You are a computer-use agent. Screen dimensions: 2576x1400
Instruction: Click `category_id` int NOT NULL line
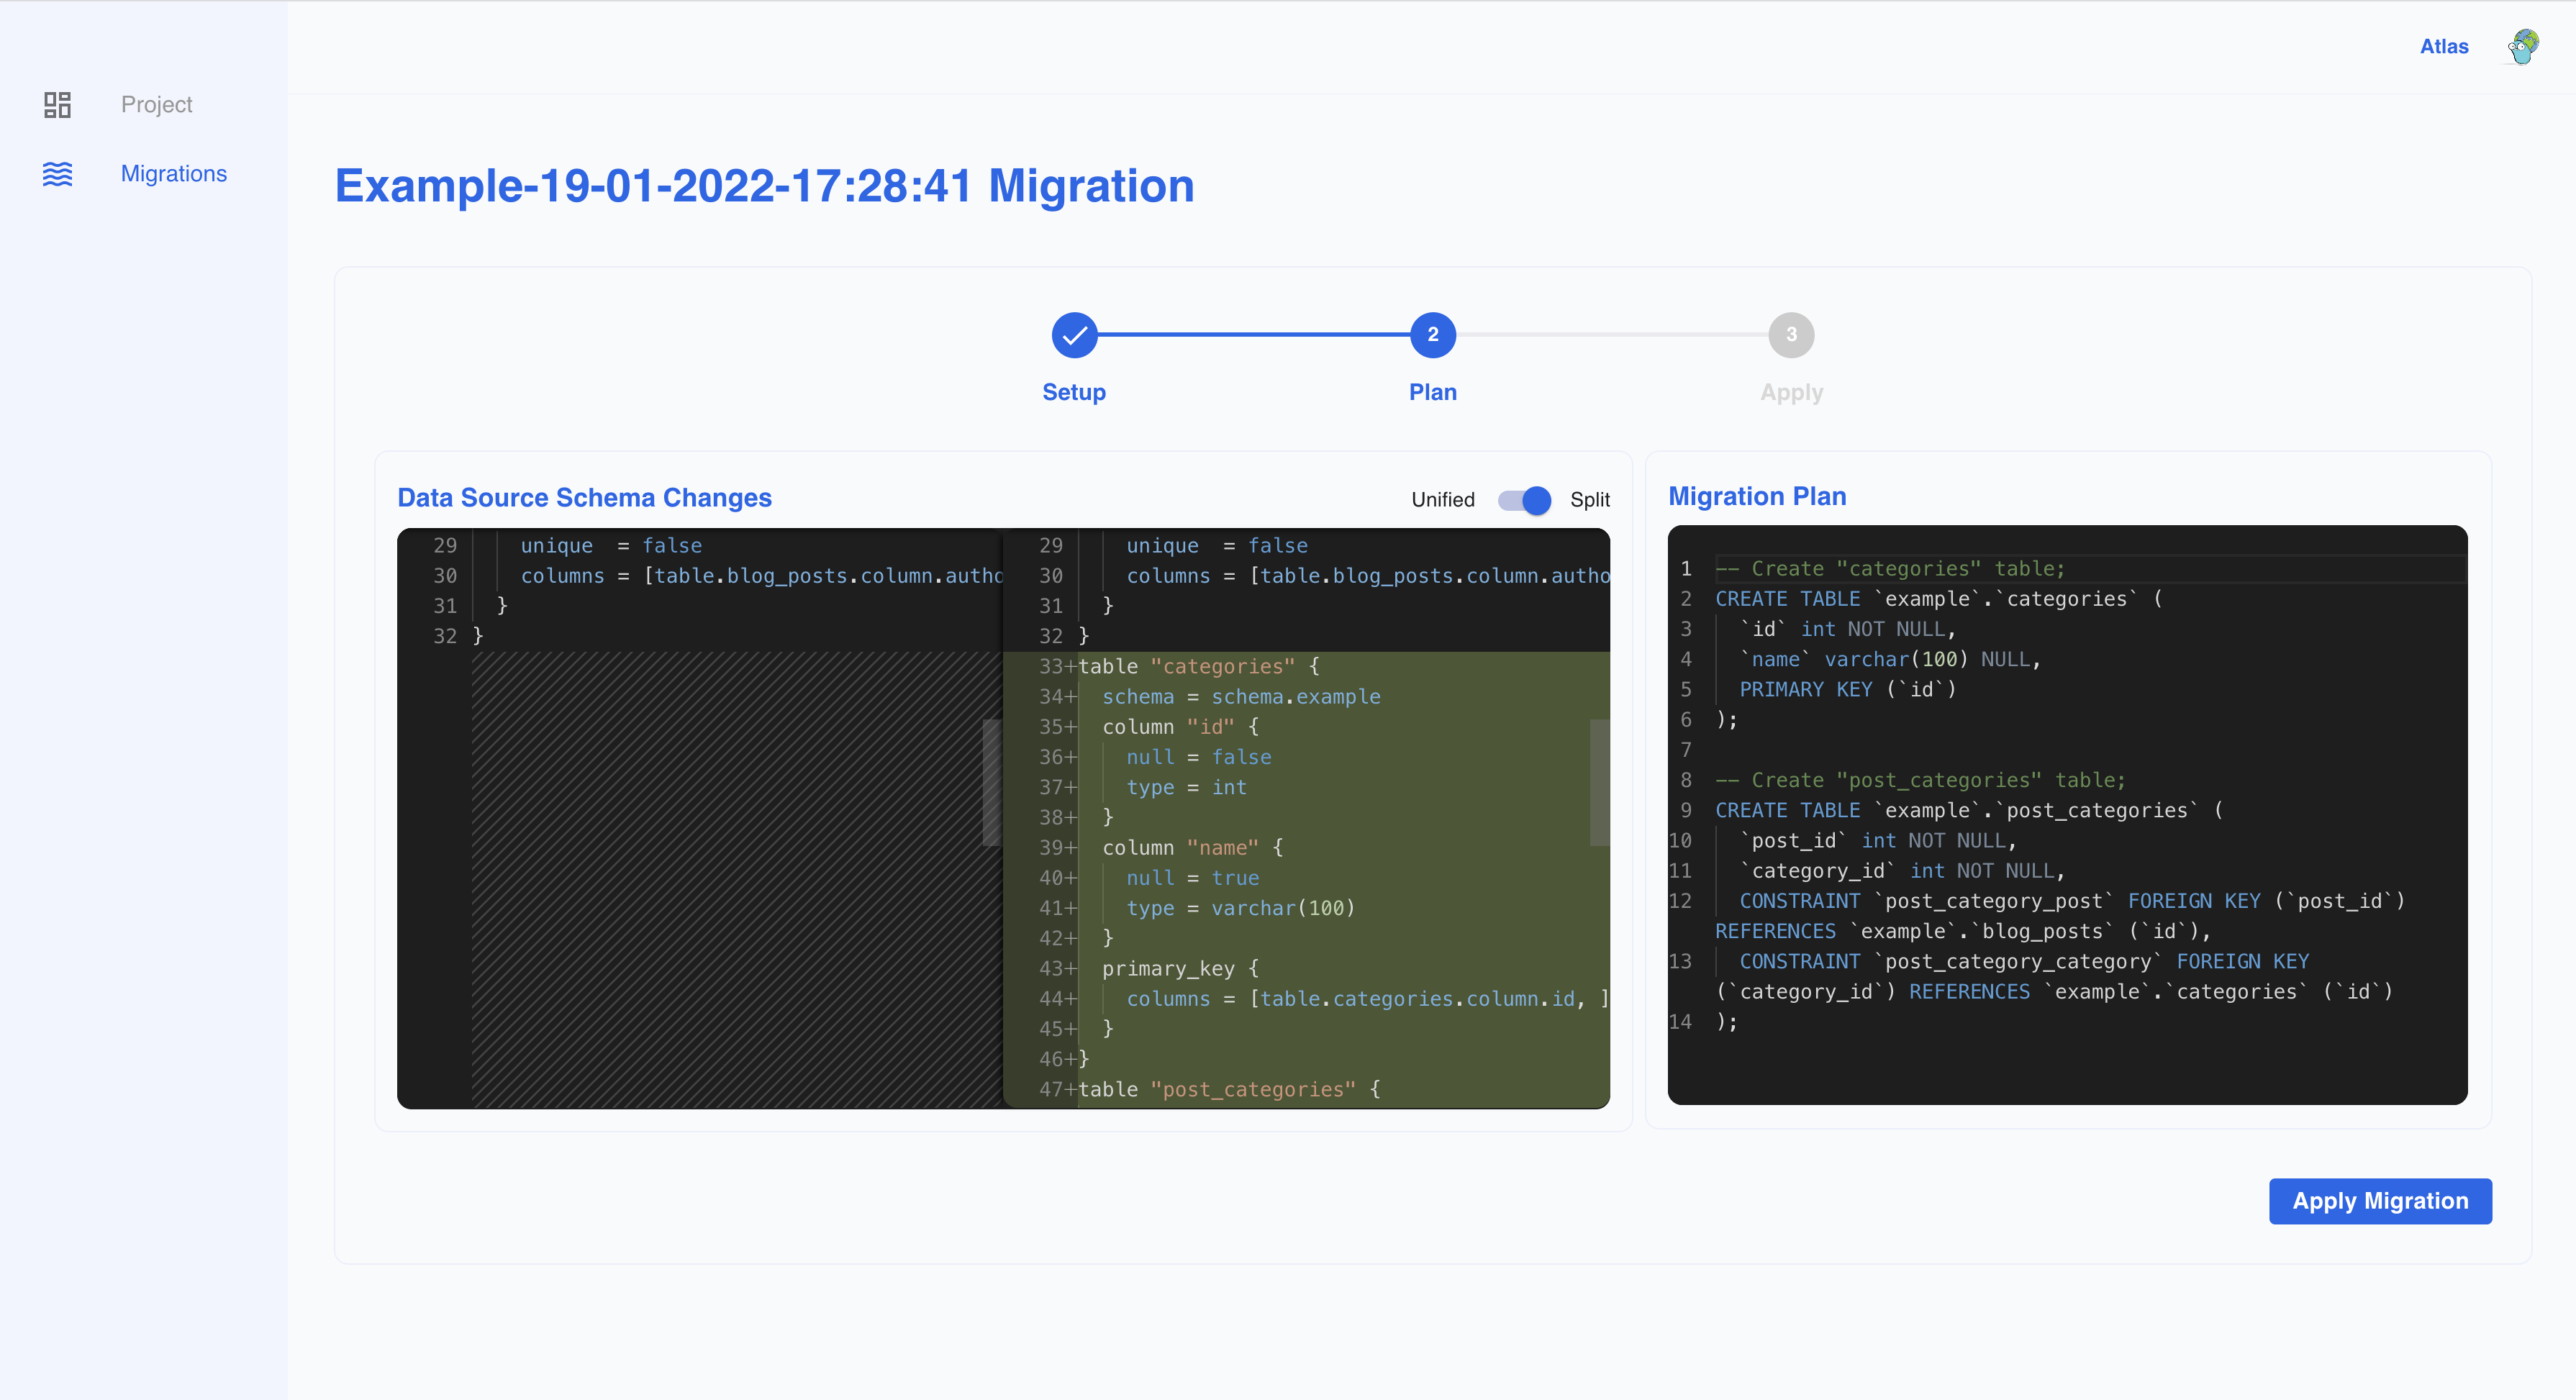pos(1902,871)
